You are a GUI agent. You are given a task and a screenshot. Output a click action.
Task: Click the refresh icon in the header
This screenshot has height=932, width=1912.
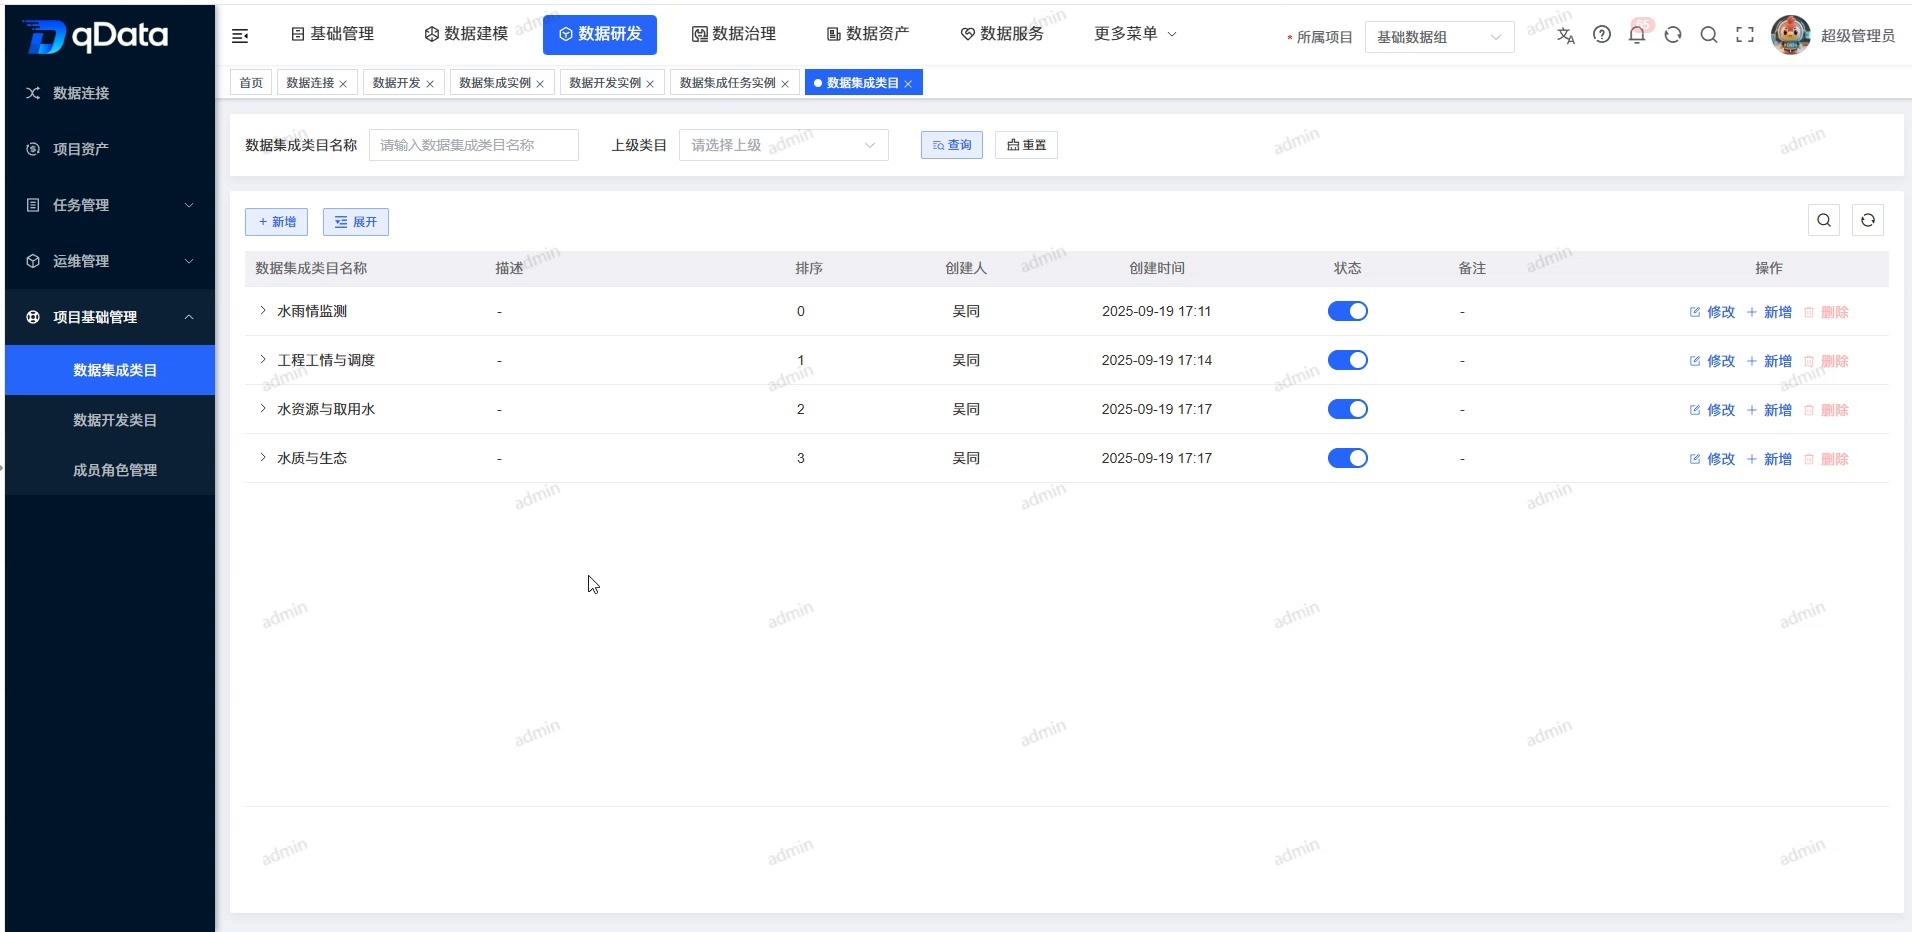1673,34
